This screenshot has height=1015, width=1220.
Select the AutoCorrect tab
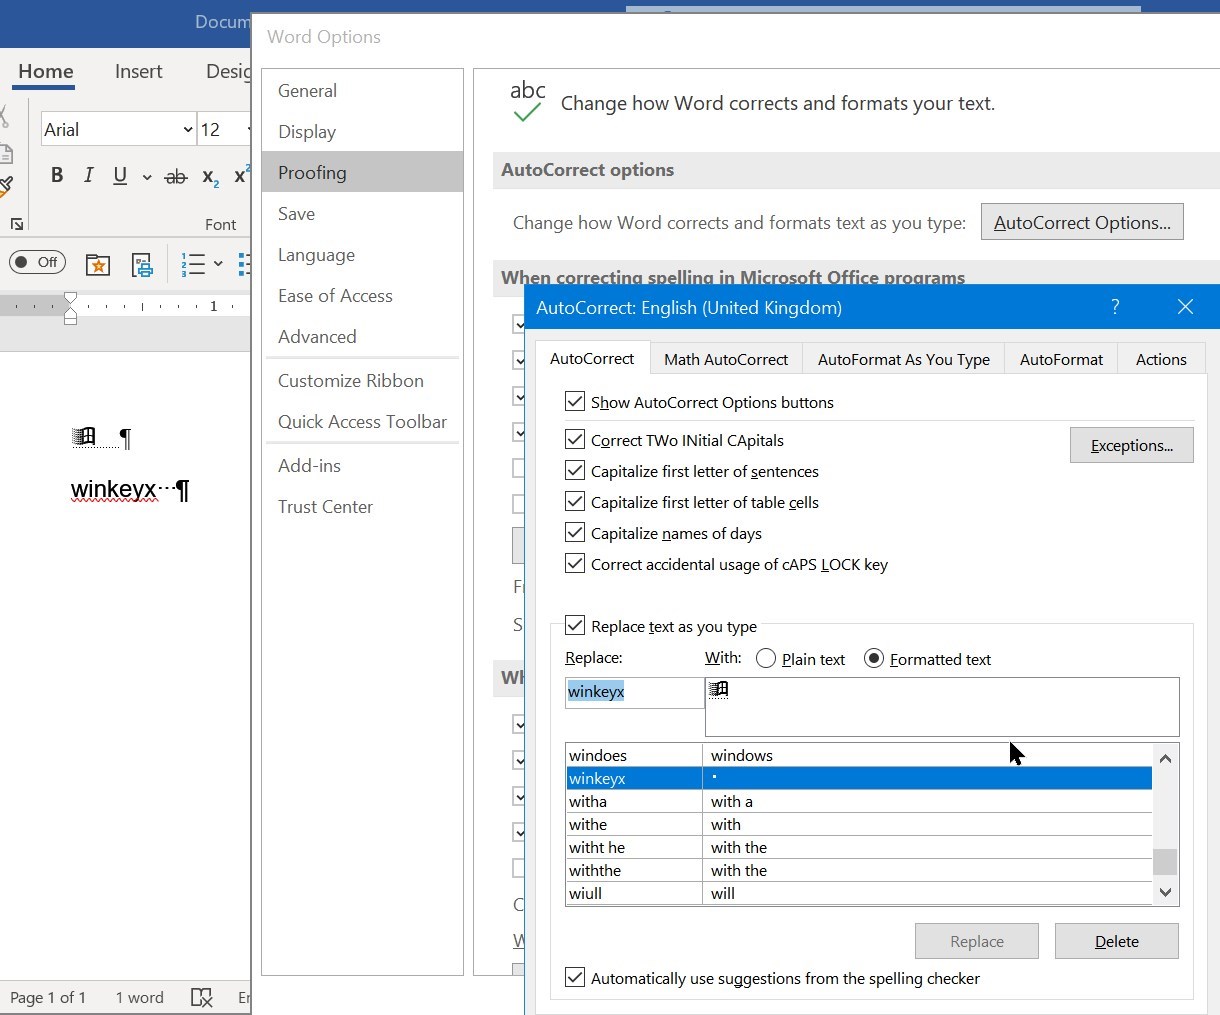click(592, 358)
